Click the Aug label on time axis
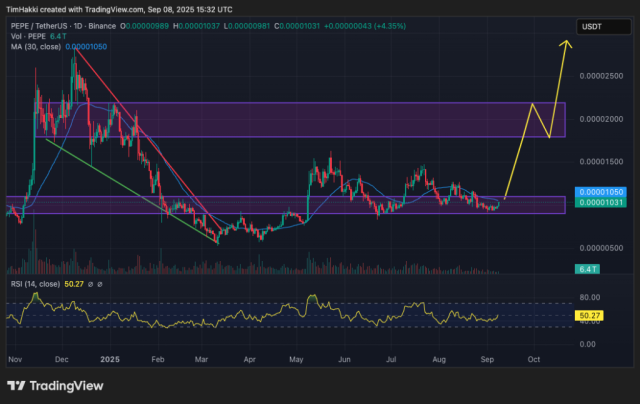The height and width of the screenshot is (404, 640). coord(439,360)
